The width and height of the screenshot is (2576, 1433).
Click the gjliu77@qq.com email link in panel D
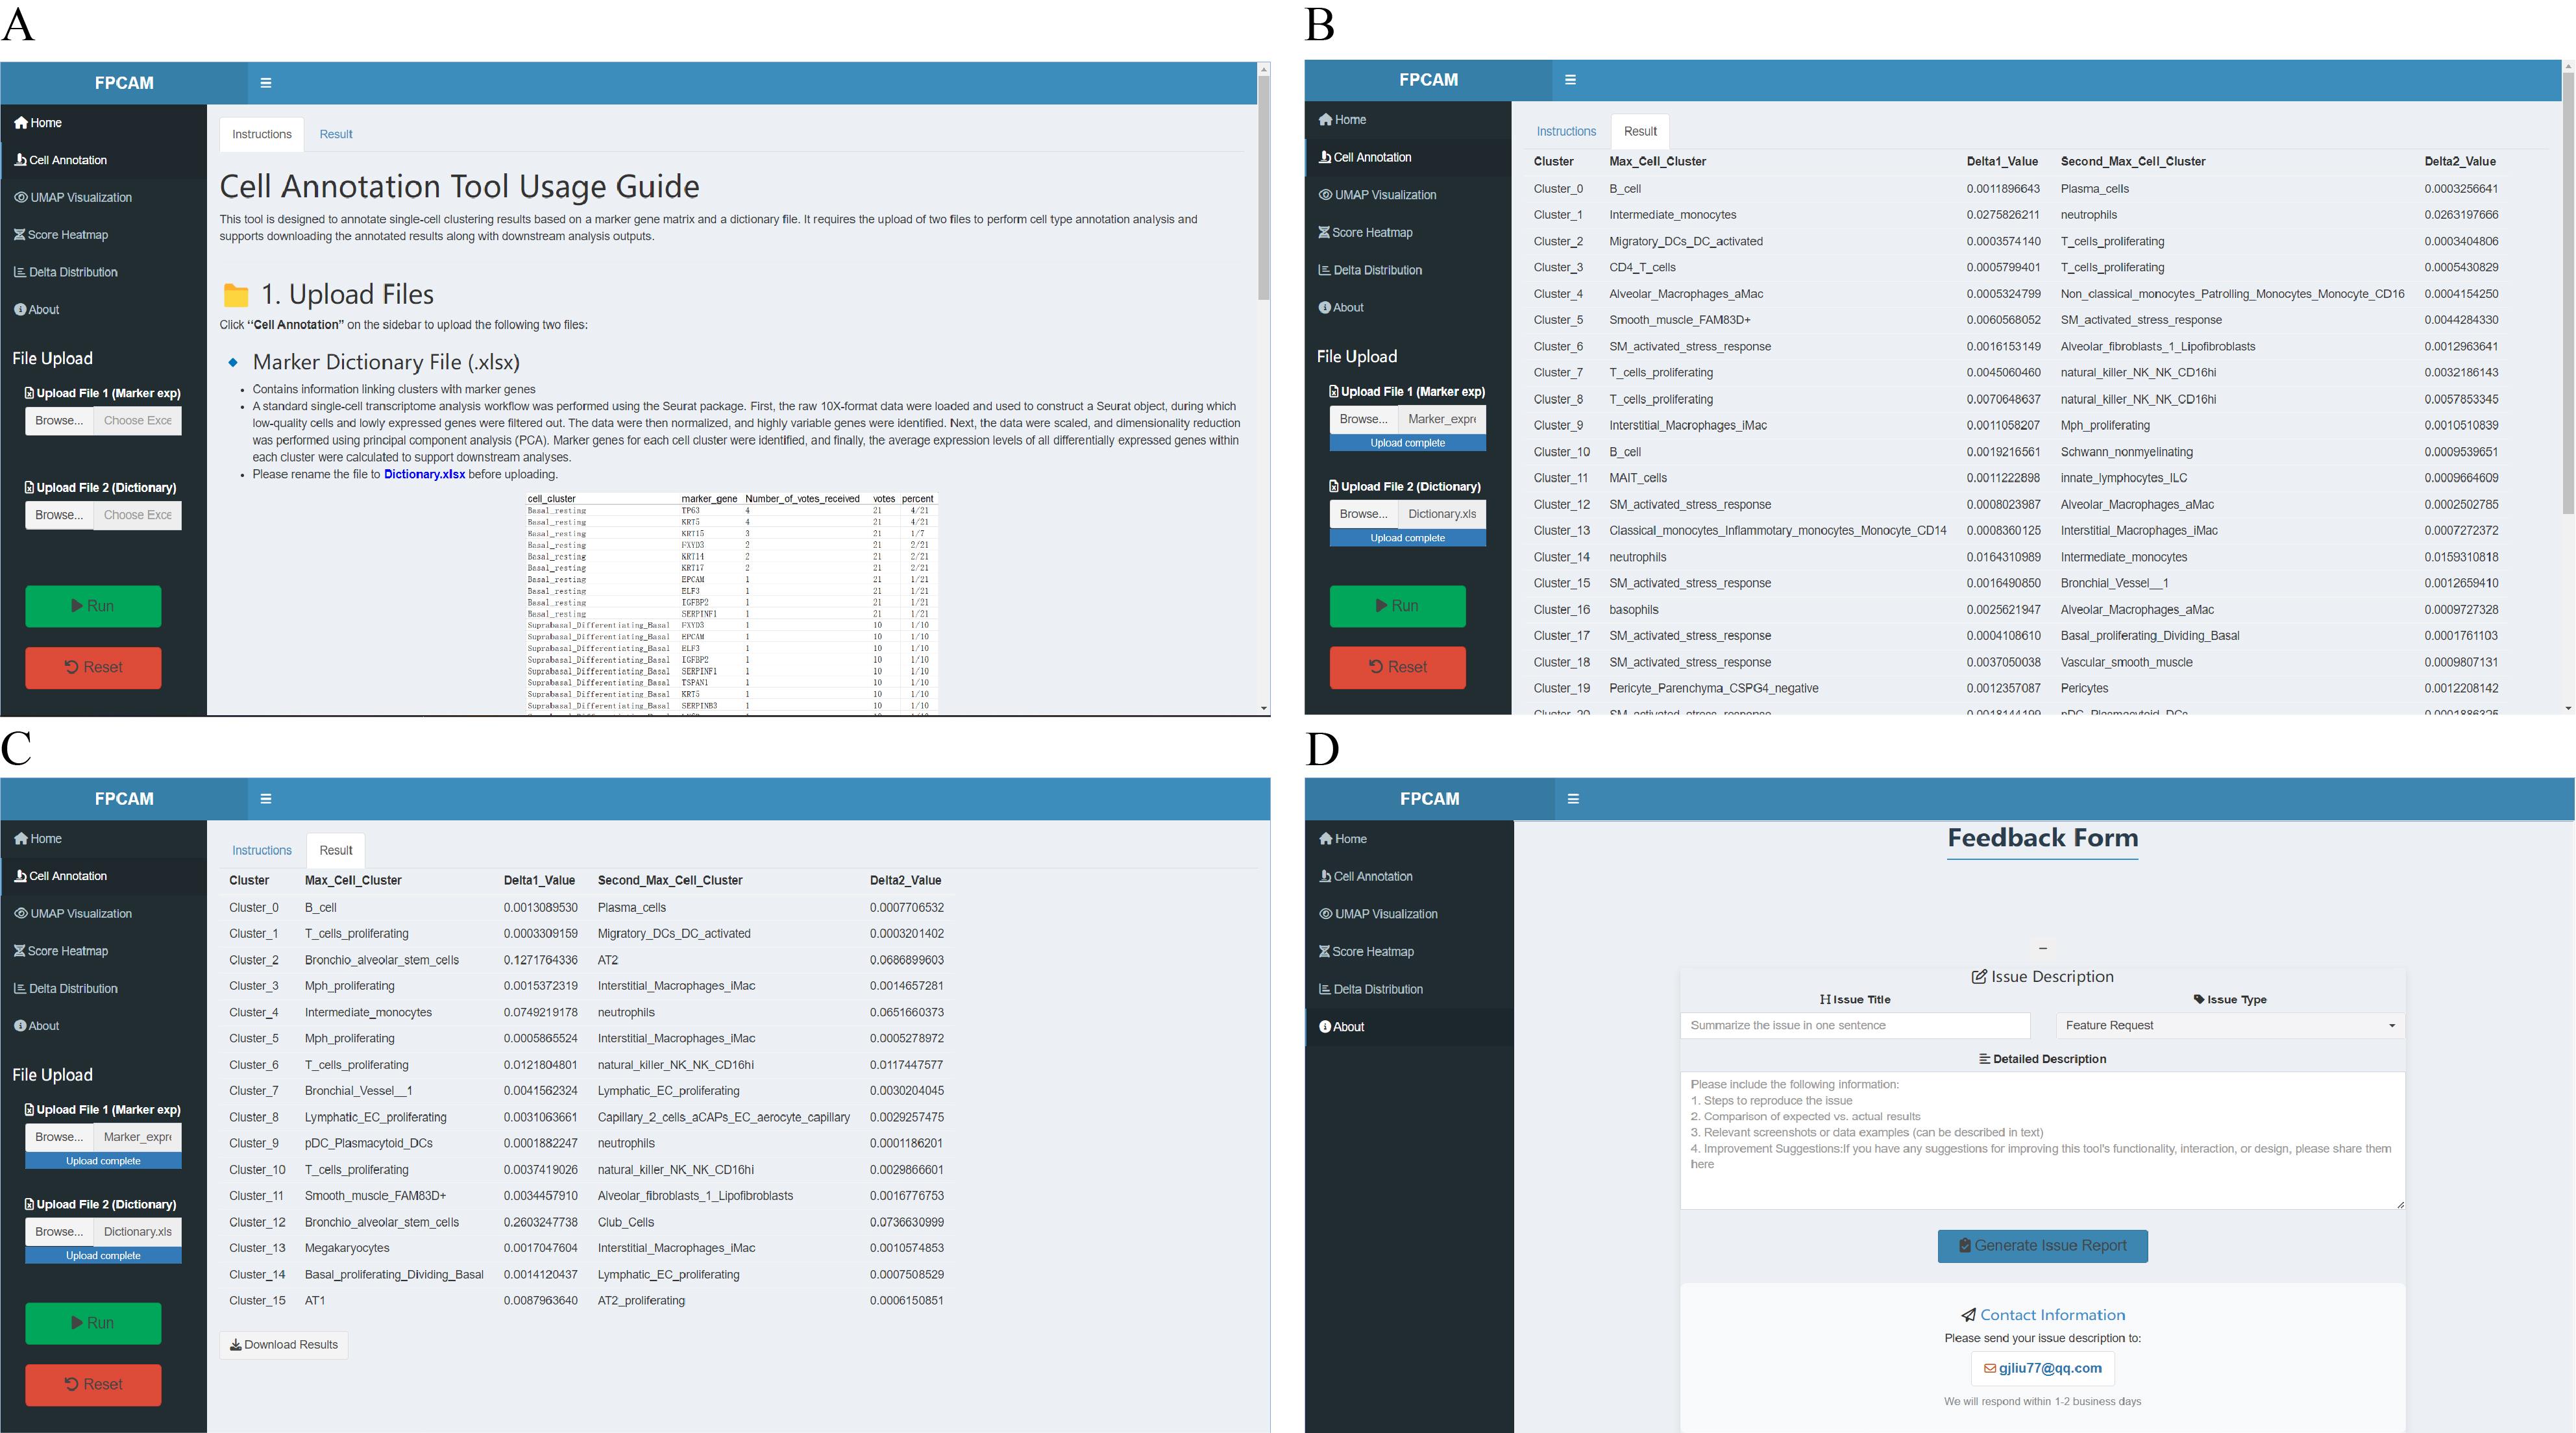point(2043,1369)
